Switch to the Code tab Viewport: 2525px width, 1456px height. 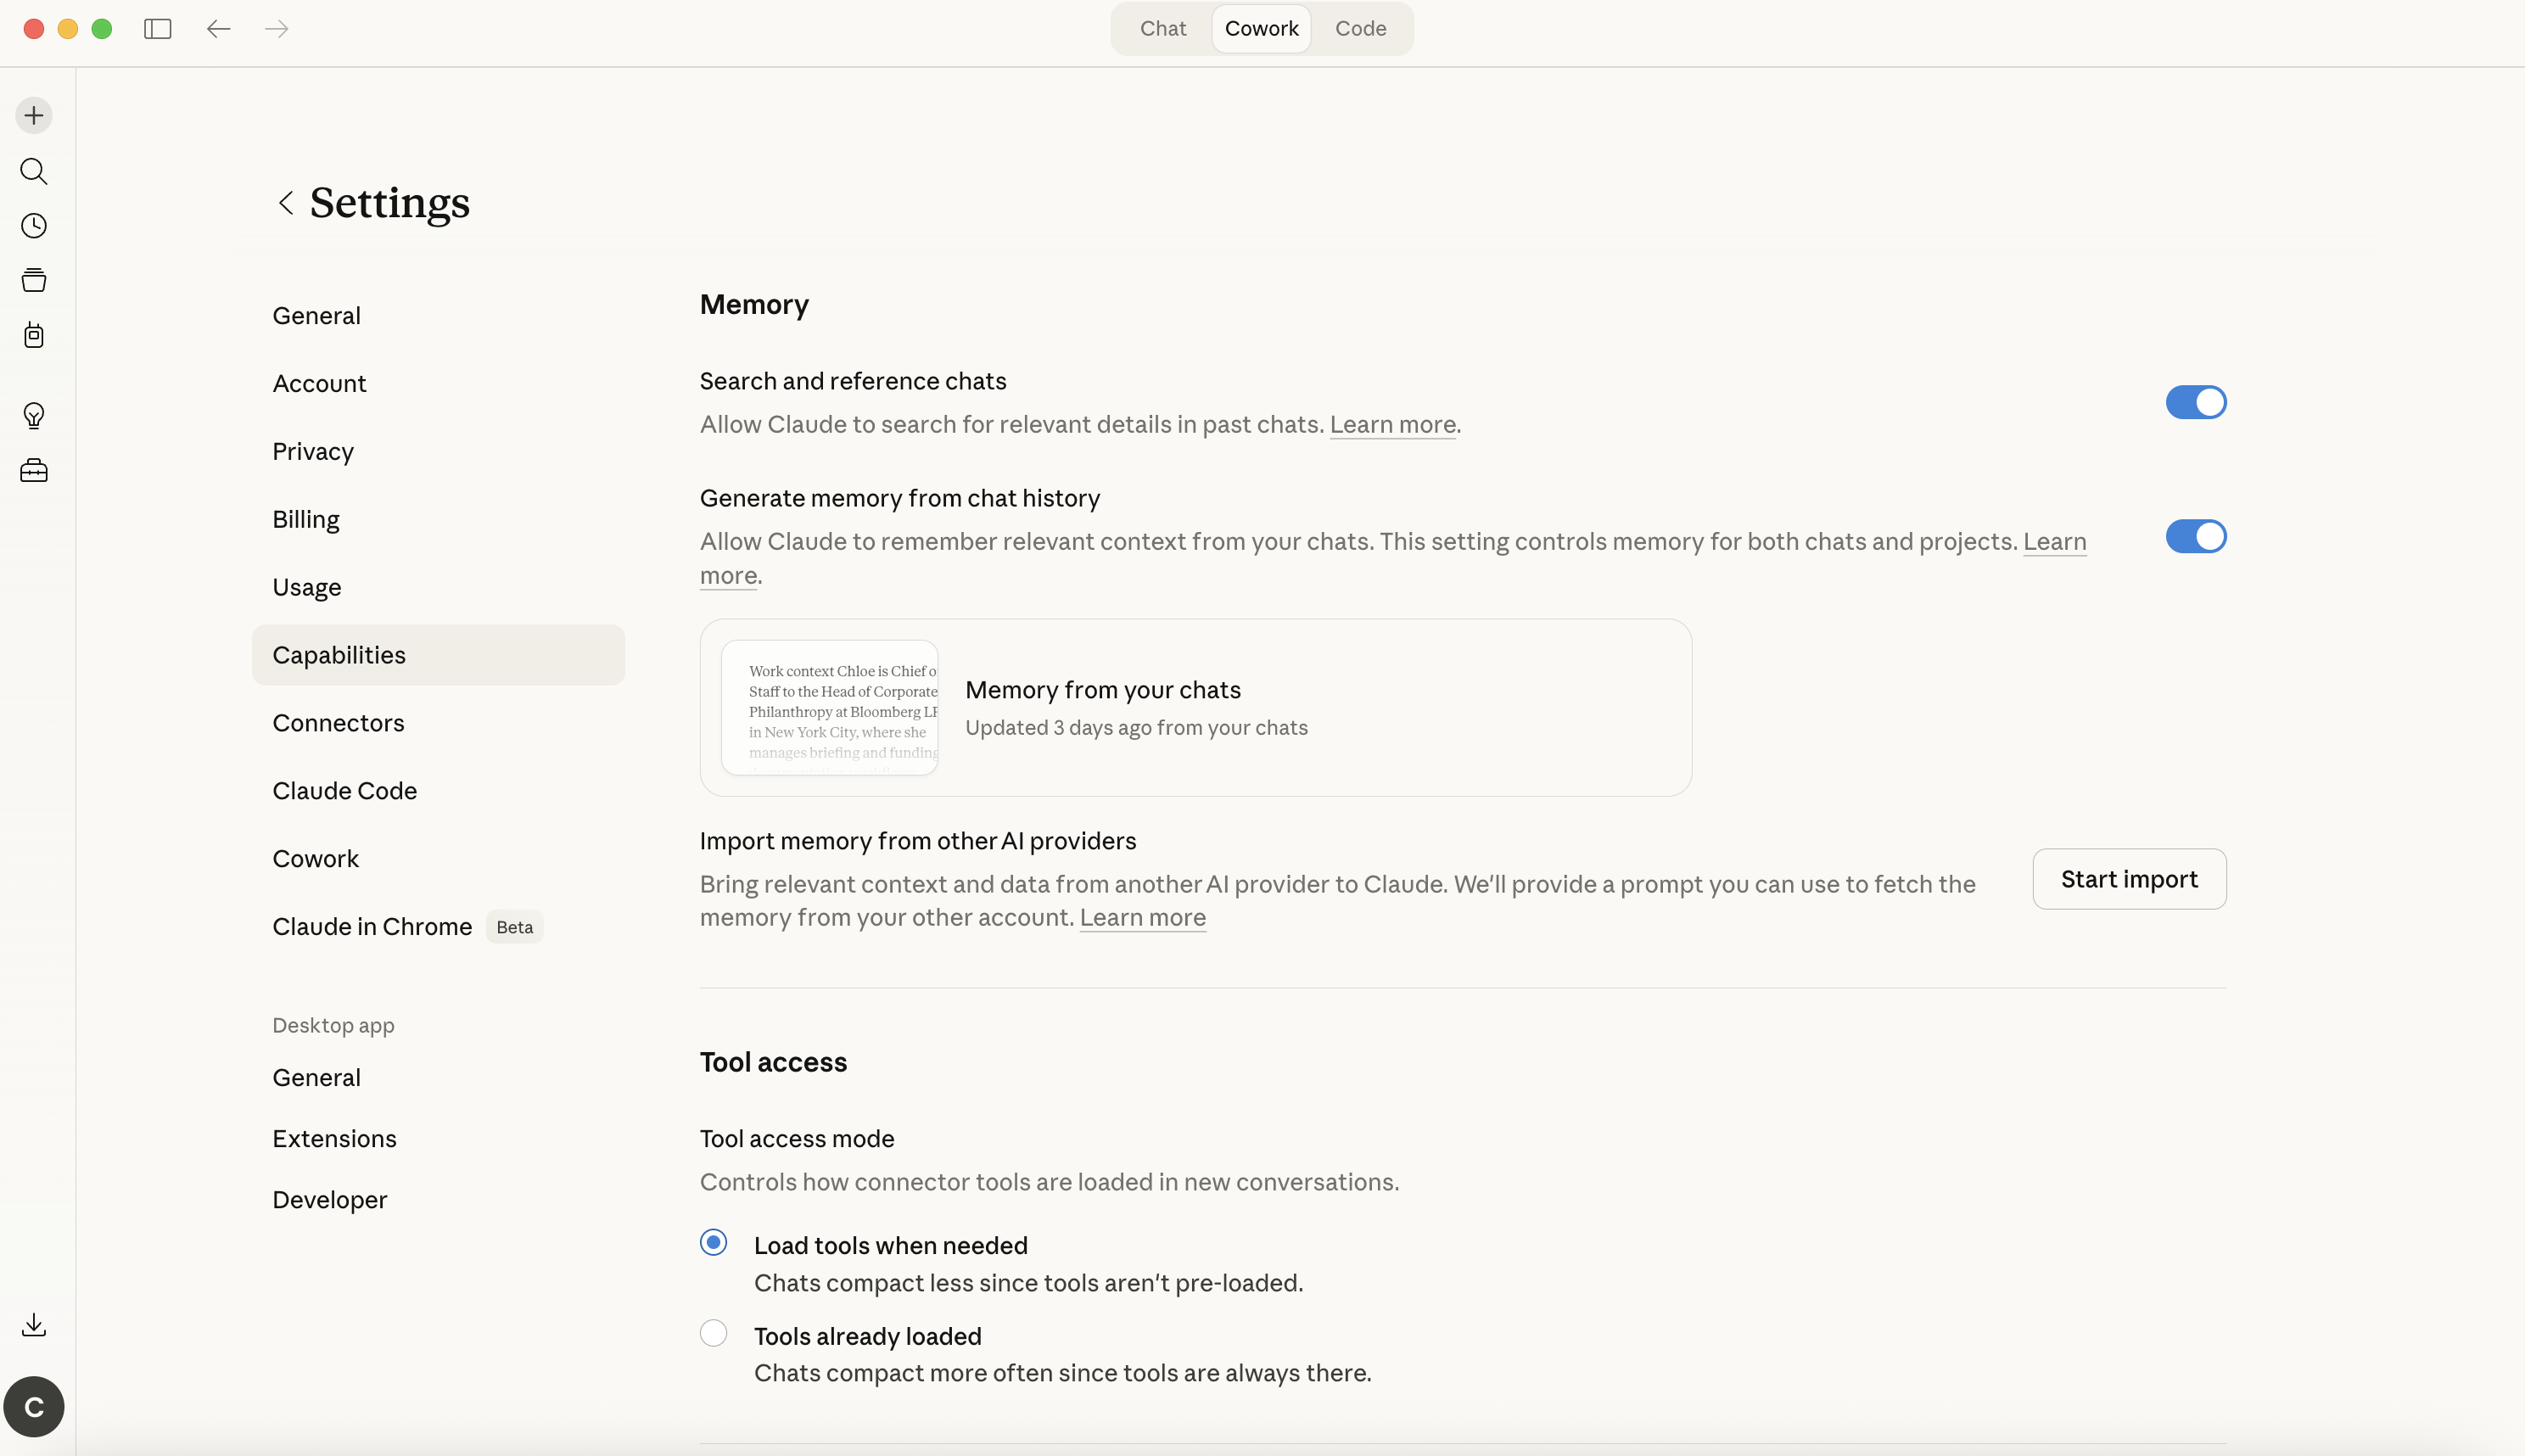click(x=1361, y=29)
